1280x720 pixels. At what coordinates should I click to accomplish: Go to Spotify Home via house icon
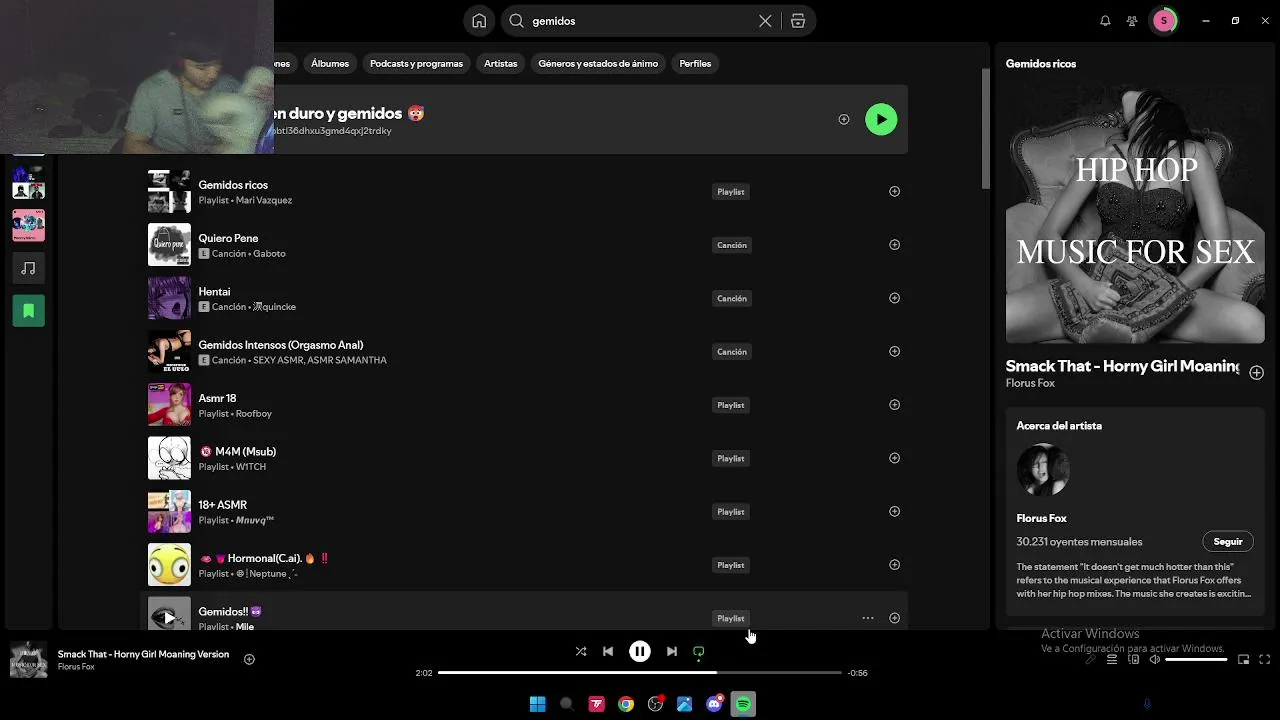tap(479, 21)
